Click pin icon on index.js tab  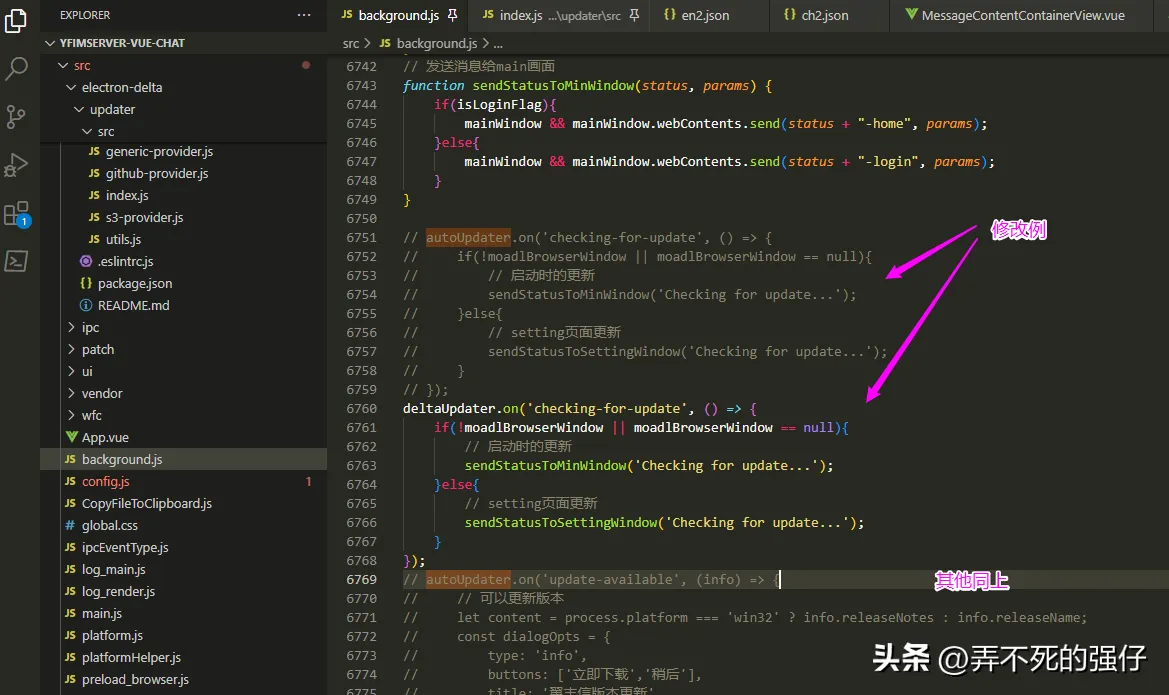tap(634, 15)
